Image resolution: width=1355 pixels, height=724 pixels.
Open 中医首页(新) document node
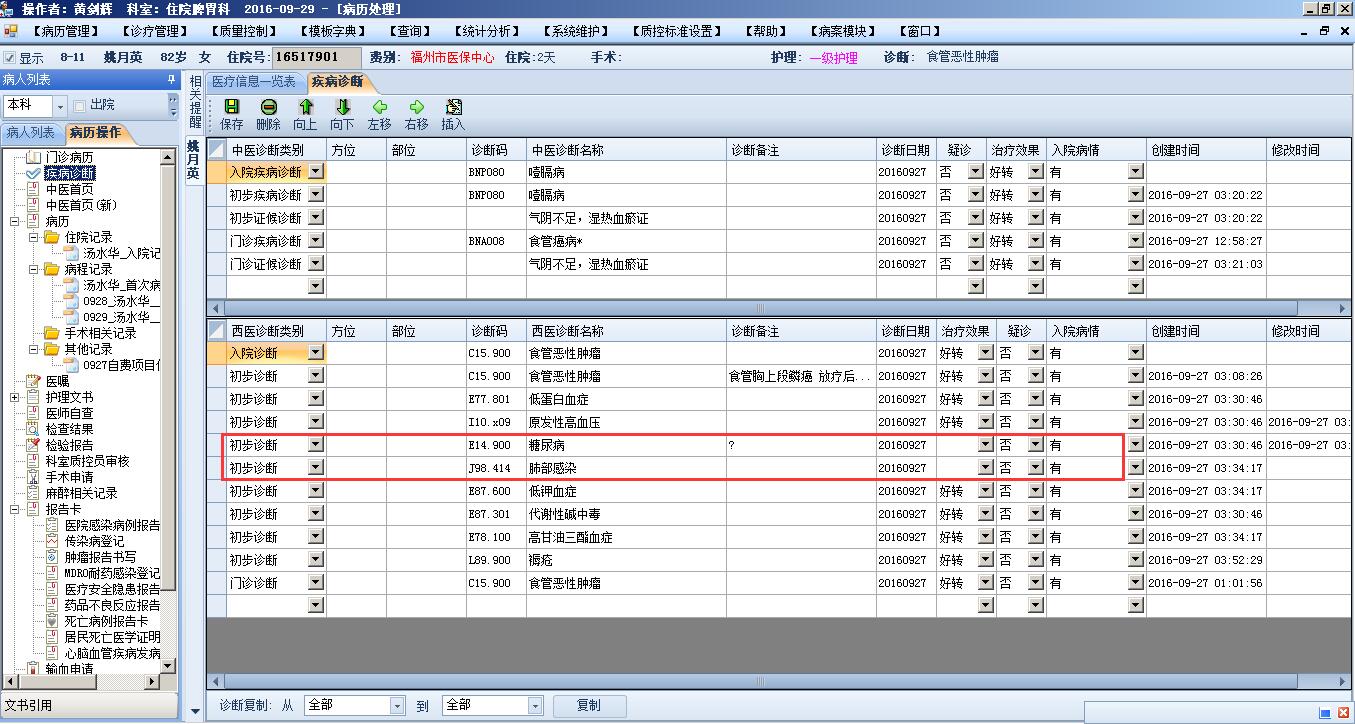[x=80, y=205]
